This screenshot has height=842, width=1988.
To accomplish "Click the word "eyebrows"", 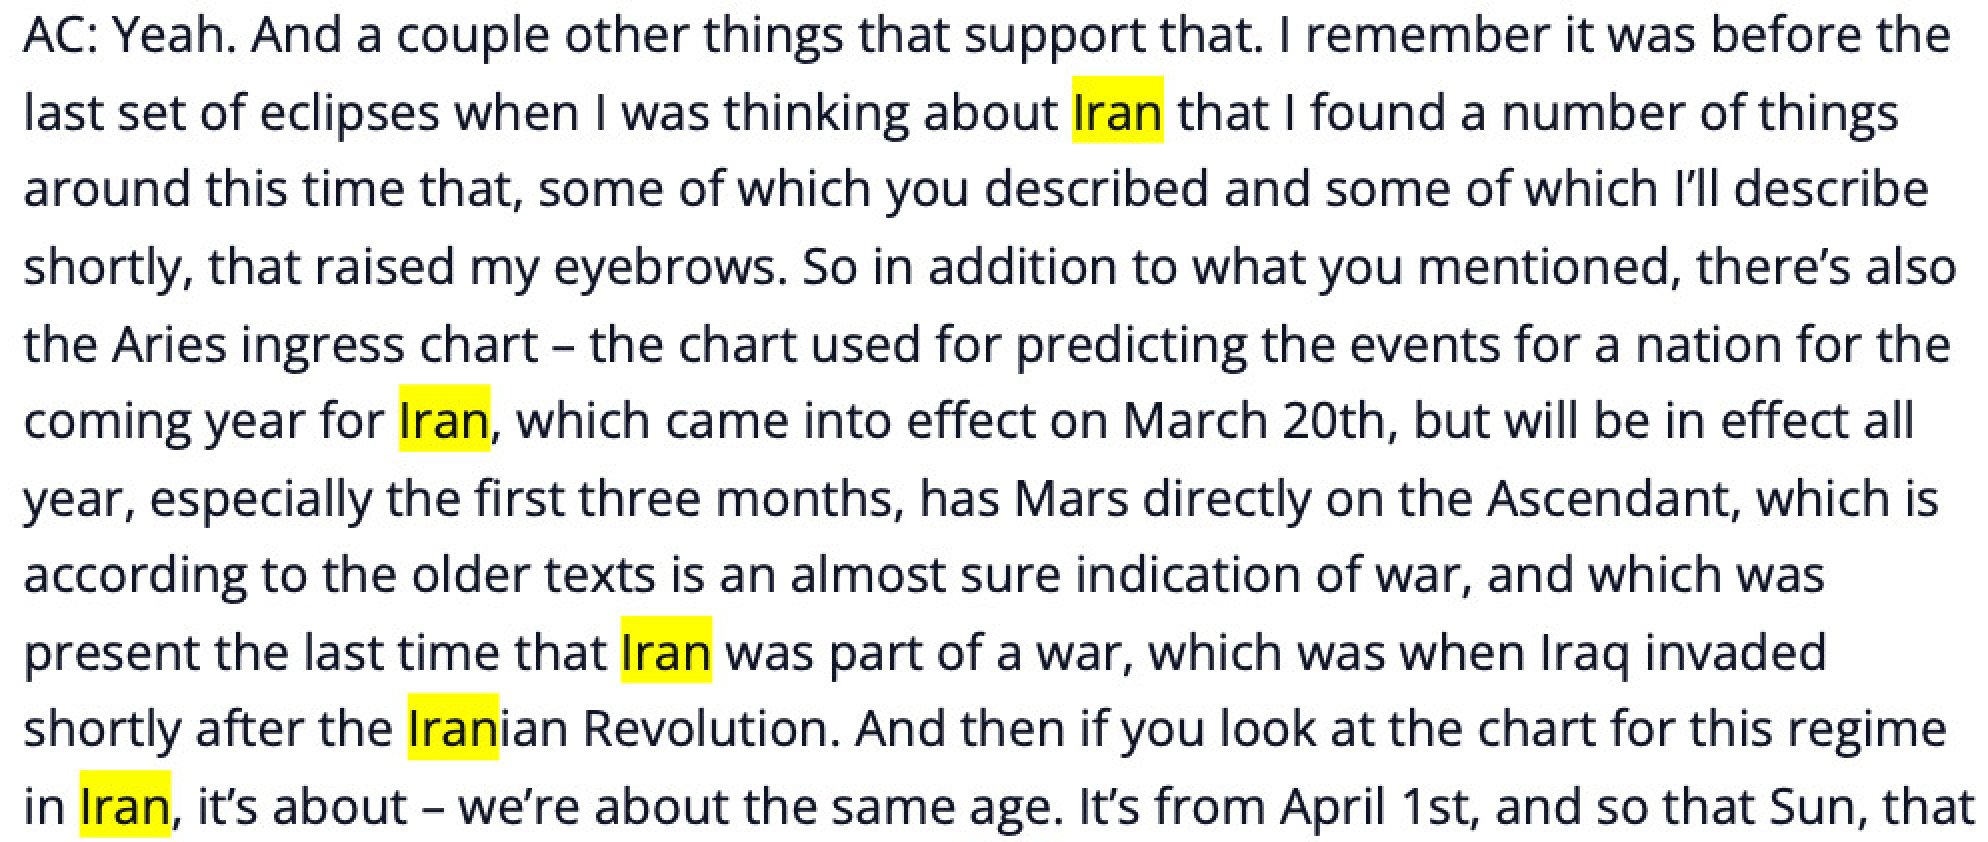I will tap(664, 267).
